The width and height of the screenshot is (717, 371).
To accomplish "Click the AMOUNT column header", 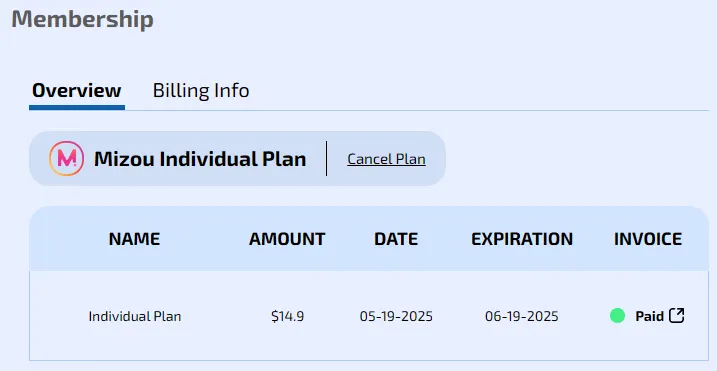I will pyautogui.click(x=287, y=239).
